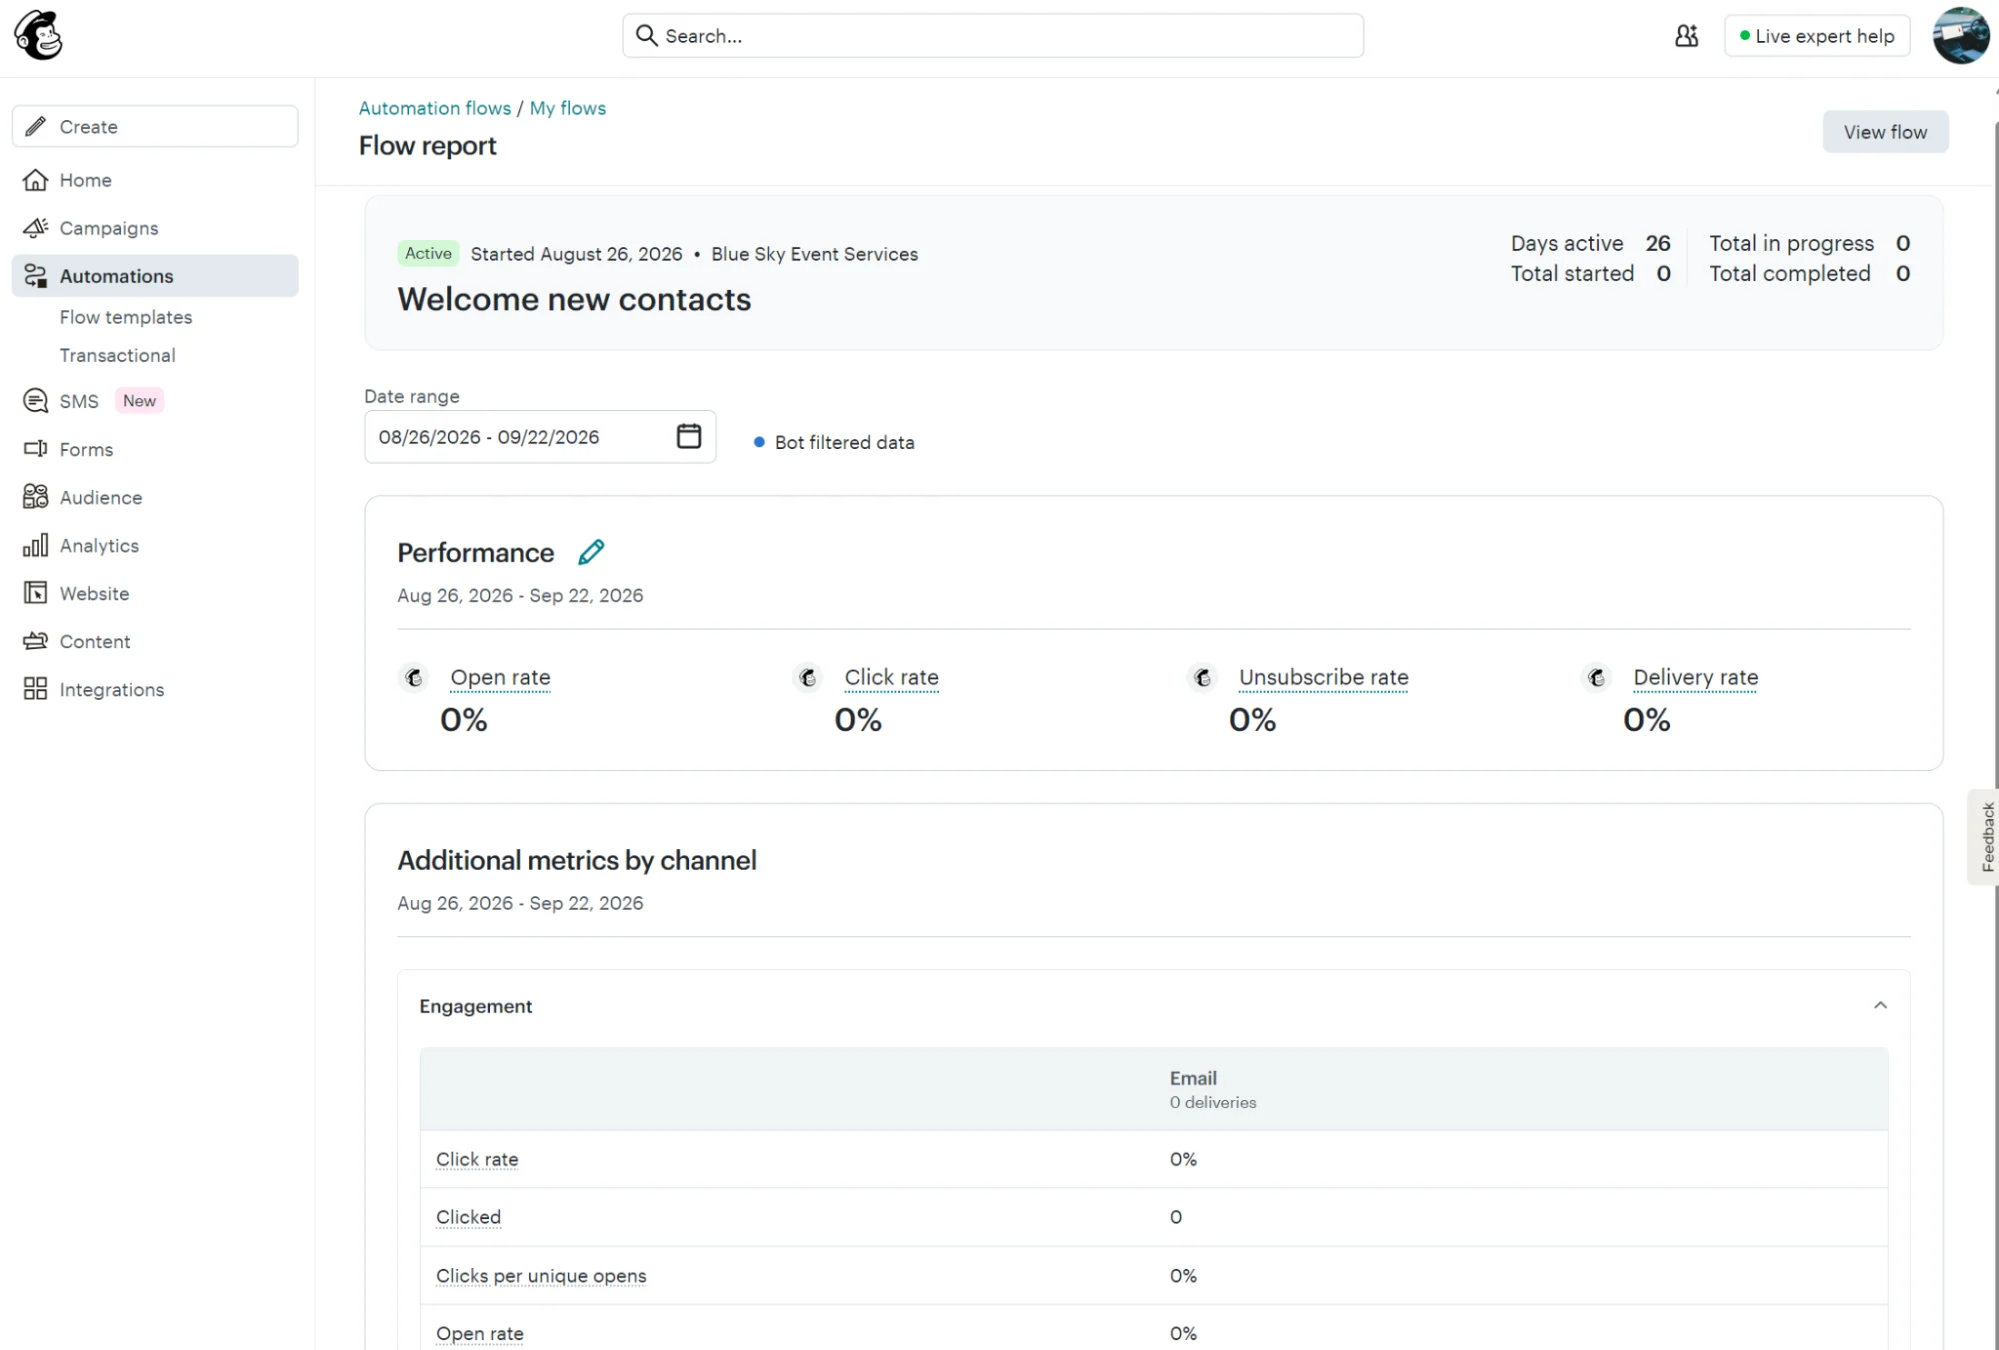Click the Website layout icon
Image resolution: width=1999 pixels, height=1350 pixels.
(35, 593)
